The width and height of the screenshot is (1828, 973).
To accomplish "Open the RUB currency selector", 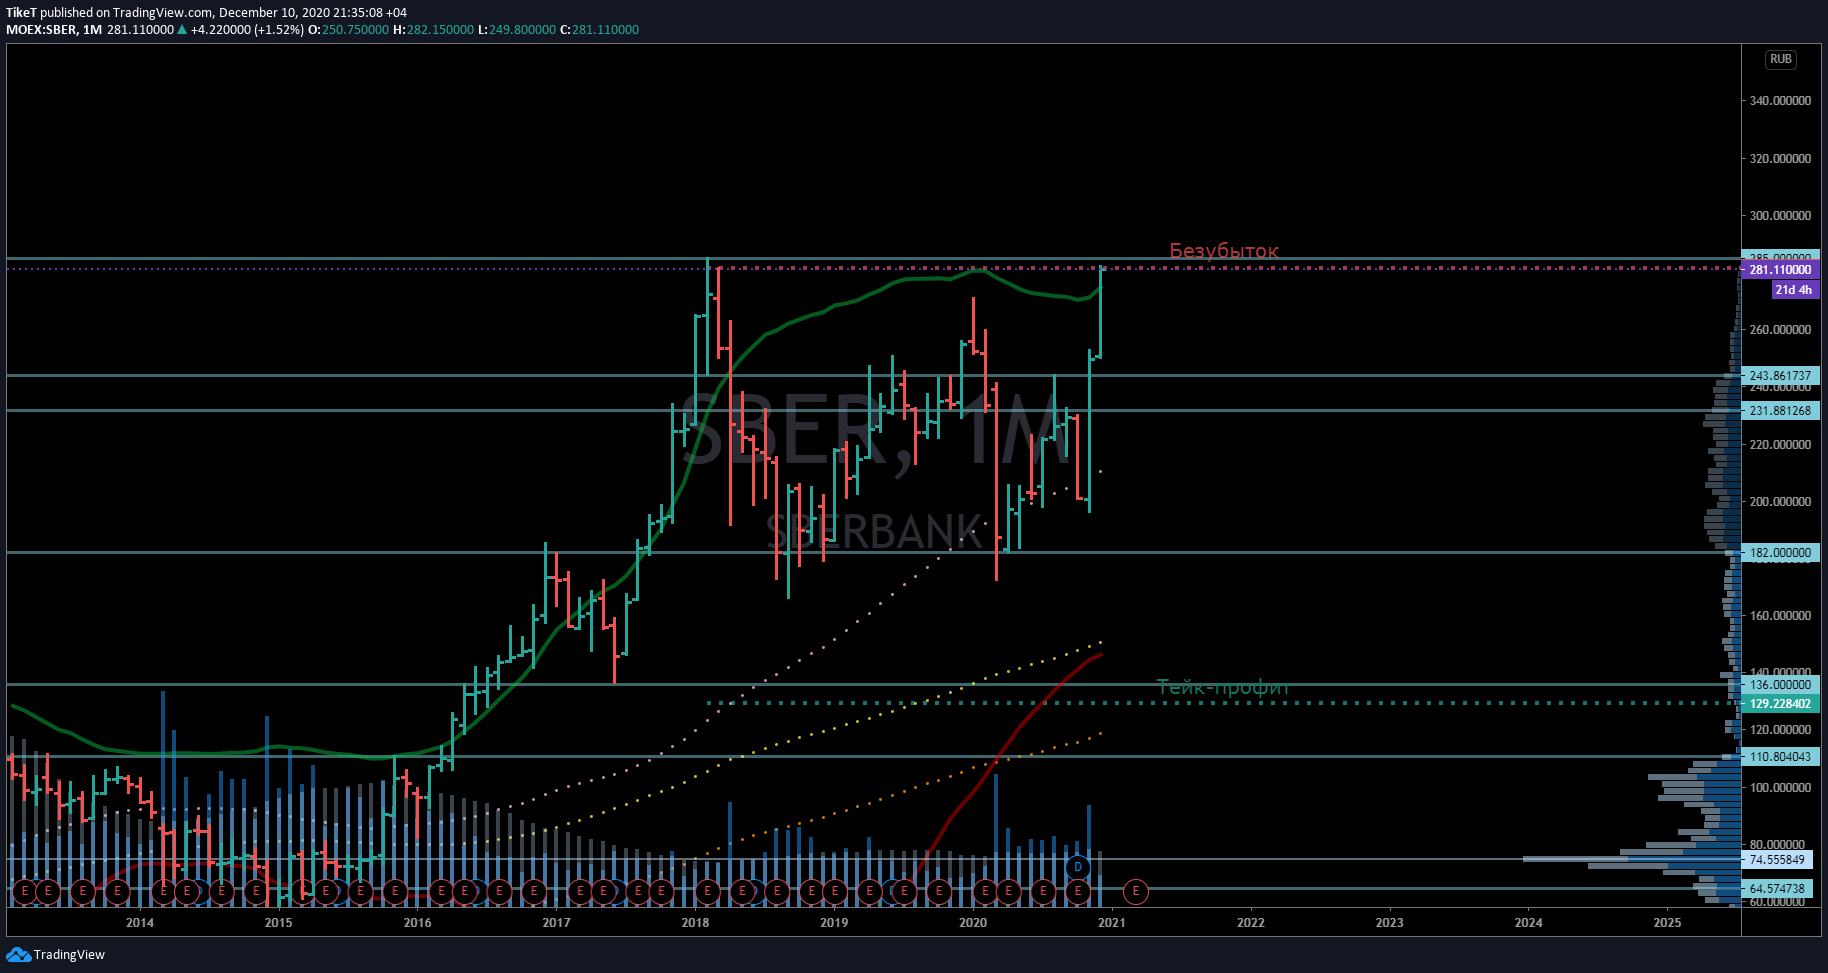I will [x=1781, y=60].
